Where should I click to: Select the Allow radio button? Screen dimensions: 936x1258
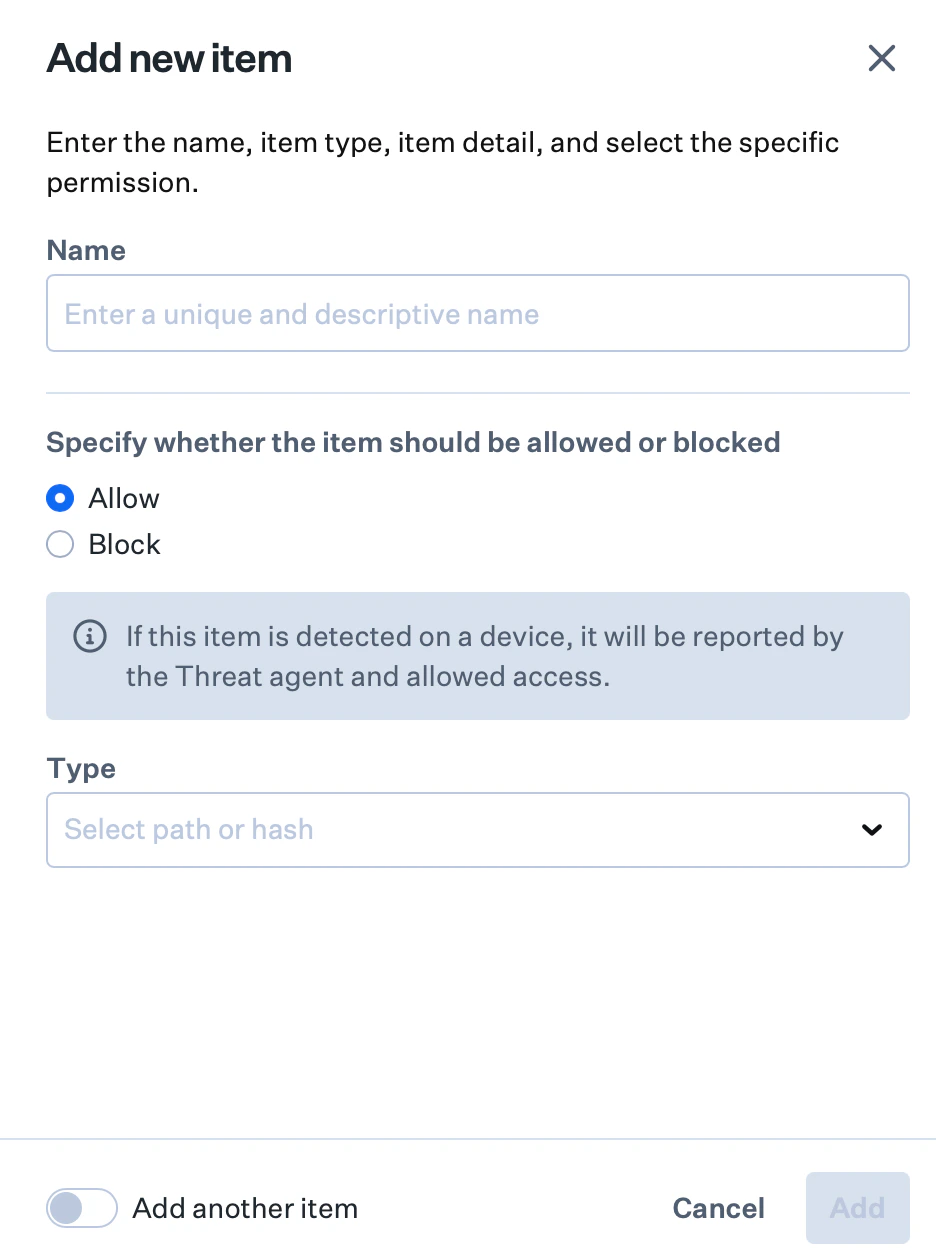click(59, 498)
